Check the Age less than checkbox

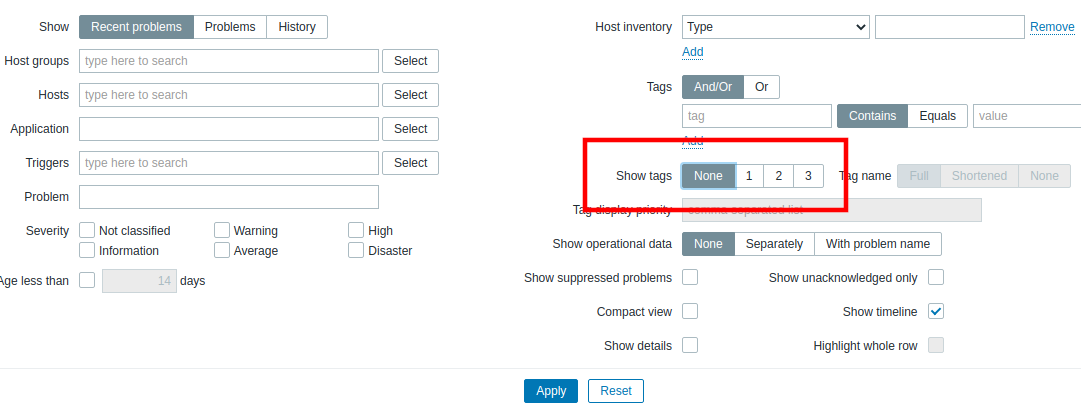click(87, 281)
